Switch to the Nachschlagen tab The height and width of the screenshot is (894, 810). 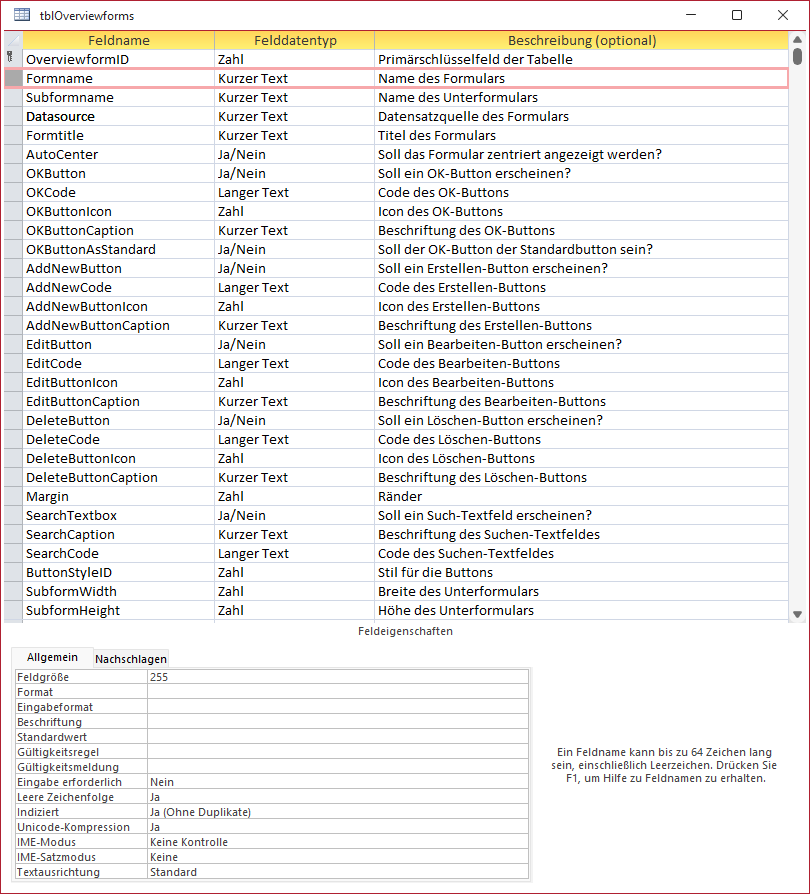(x=130, y=658)
